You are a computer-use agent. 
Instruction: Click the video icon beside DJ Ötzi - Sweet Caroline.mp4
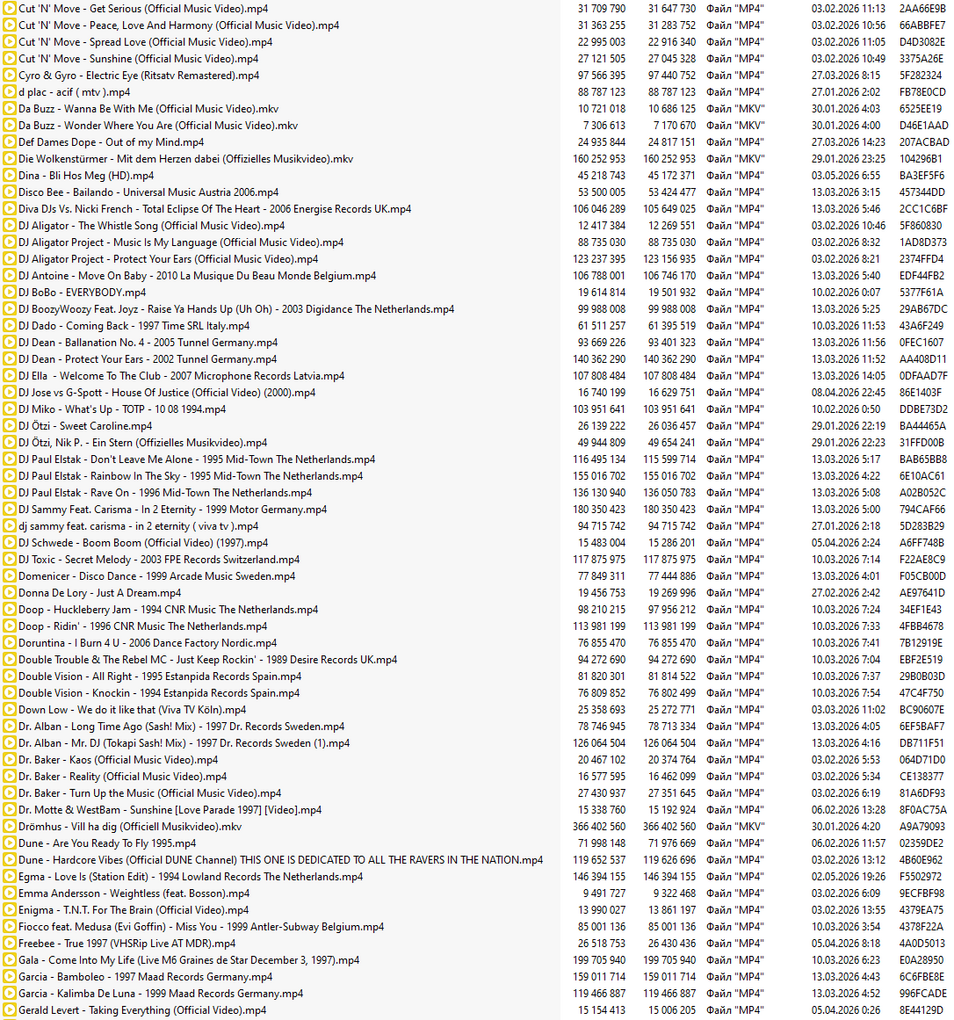[x=9, y=426]
